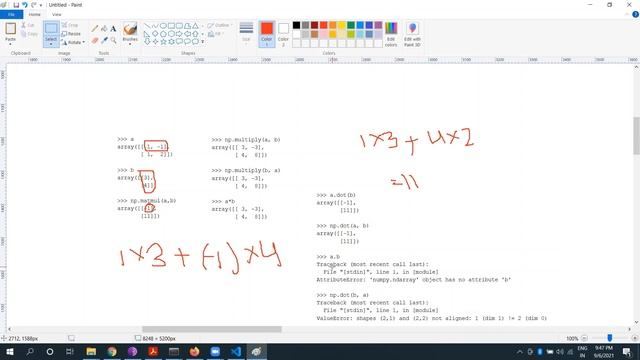Choose the Oval shape
The height and width of the screenshot is (360, 640).
click(163, 26)
